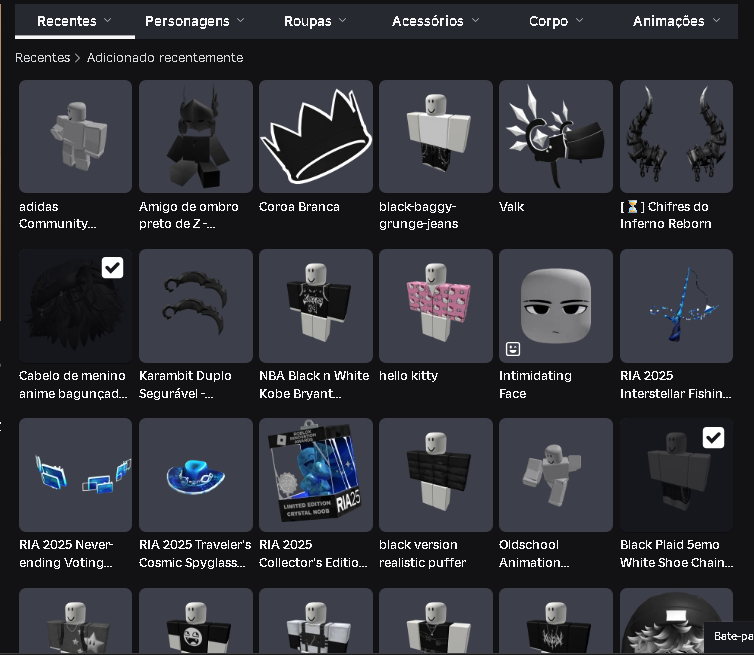Uncheck the Cabelo de menino anime hair
This screenshot has height=655, width=754.
(113, 268)
